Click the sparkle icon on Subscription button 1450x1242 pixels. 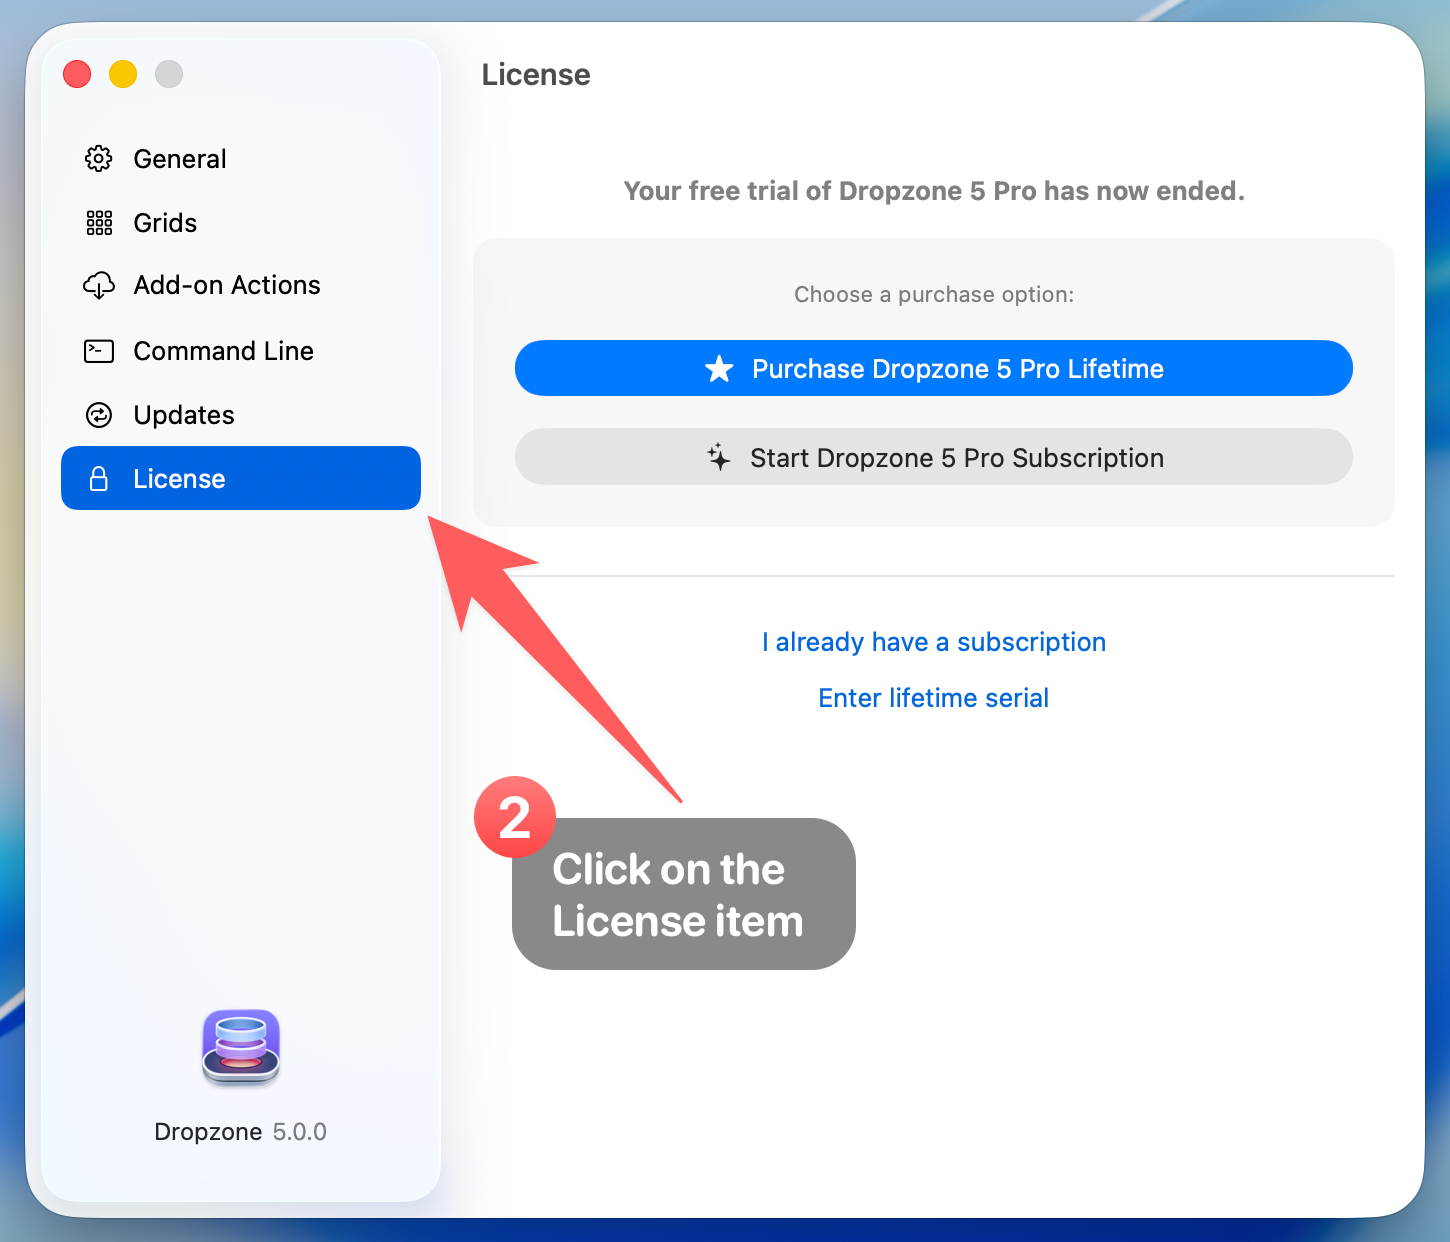click(719, 458)
